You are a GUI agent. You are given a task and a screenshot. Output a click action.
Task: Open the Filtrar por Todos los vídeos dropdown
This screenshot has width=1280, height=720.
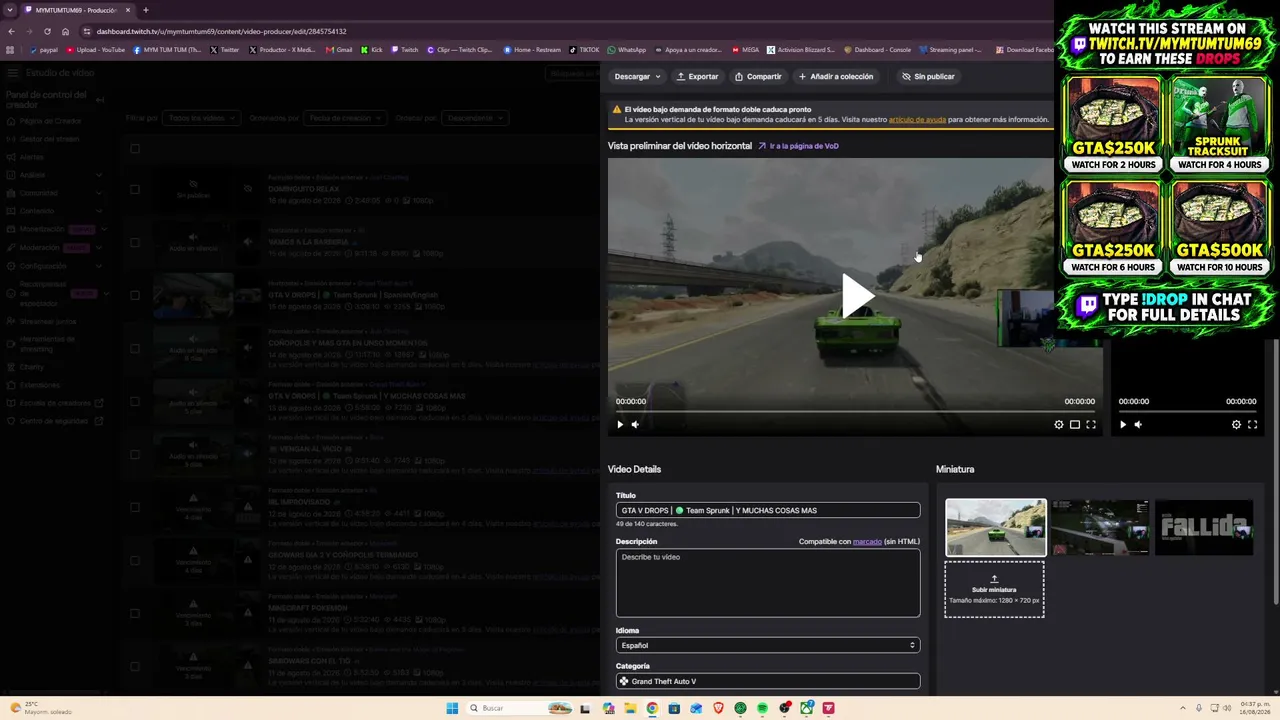[x=201, y=118]
